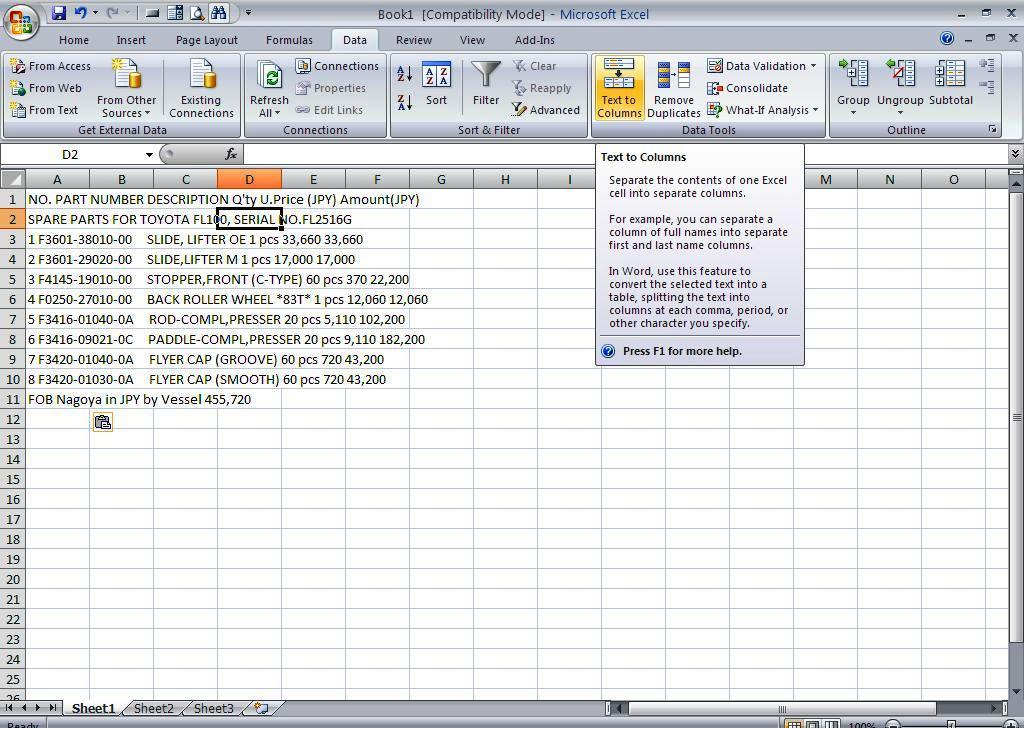Go to first sheet navigation arrow

click(9, 708)
